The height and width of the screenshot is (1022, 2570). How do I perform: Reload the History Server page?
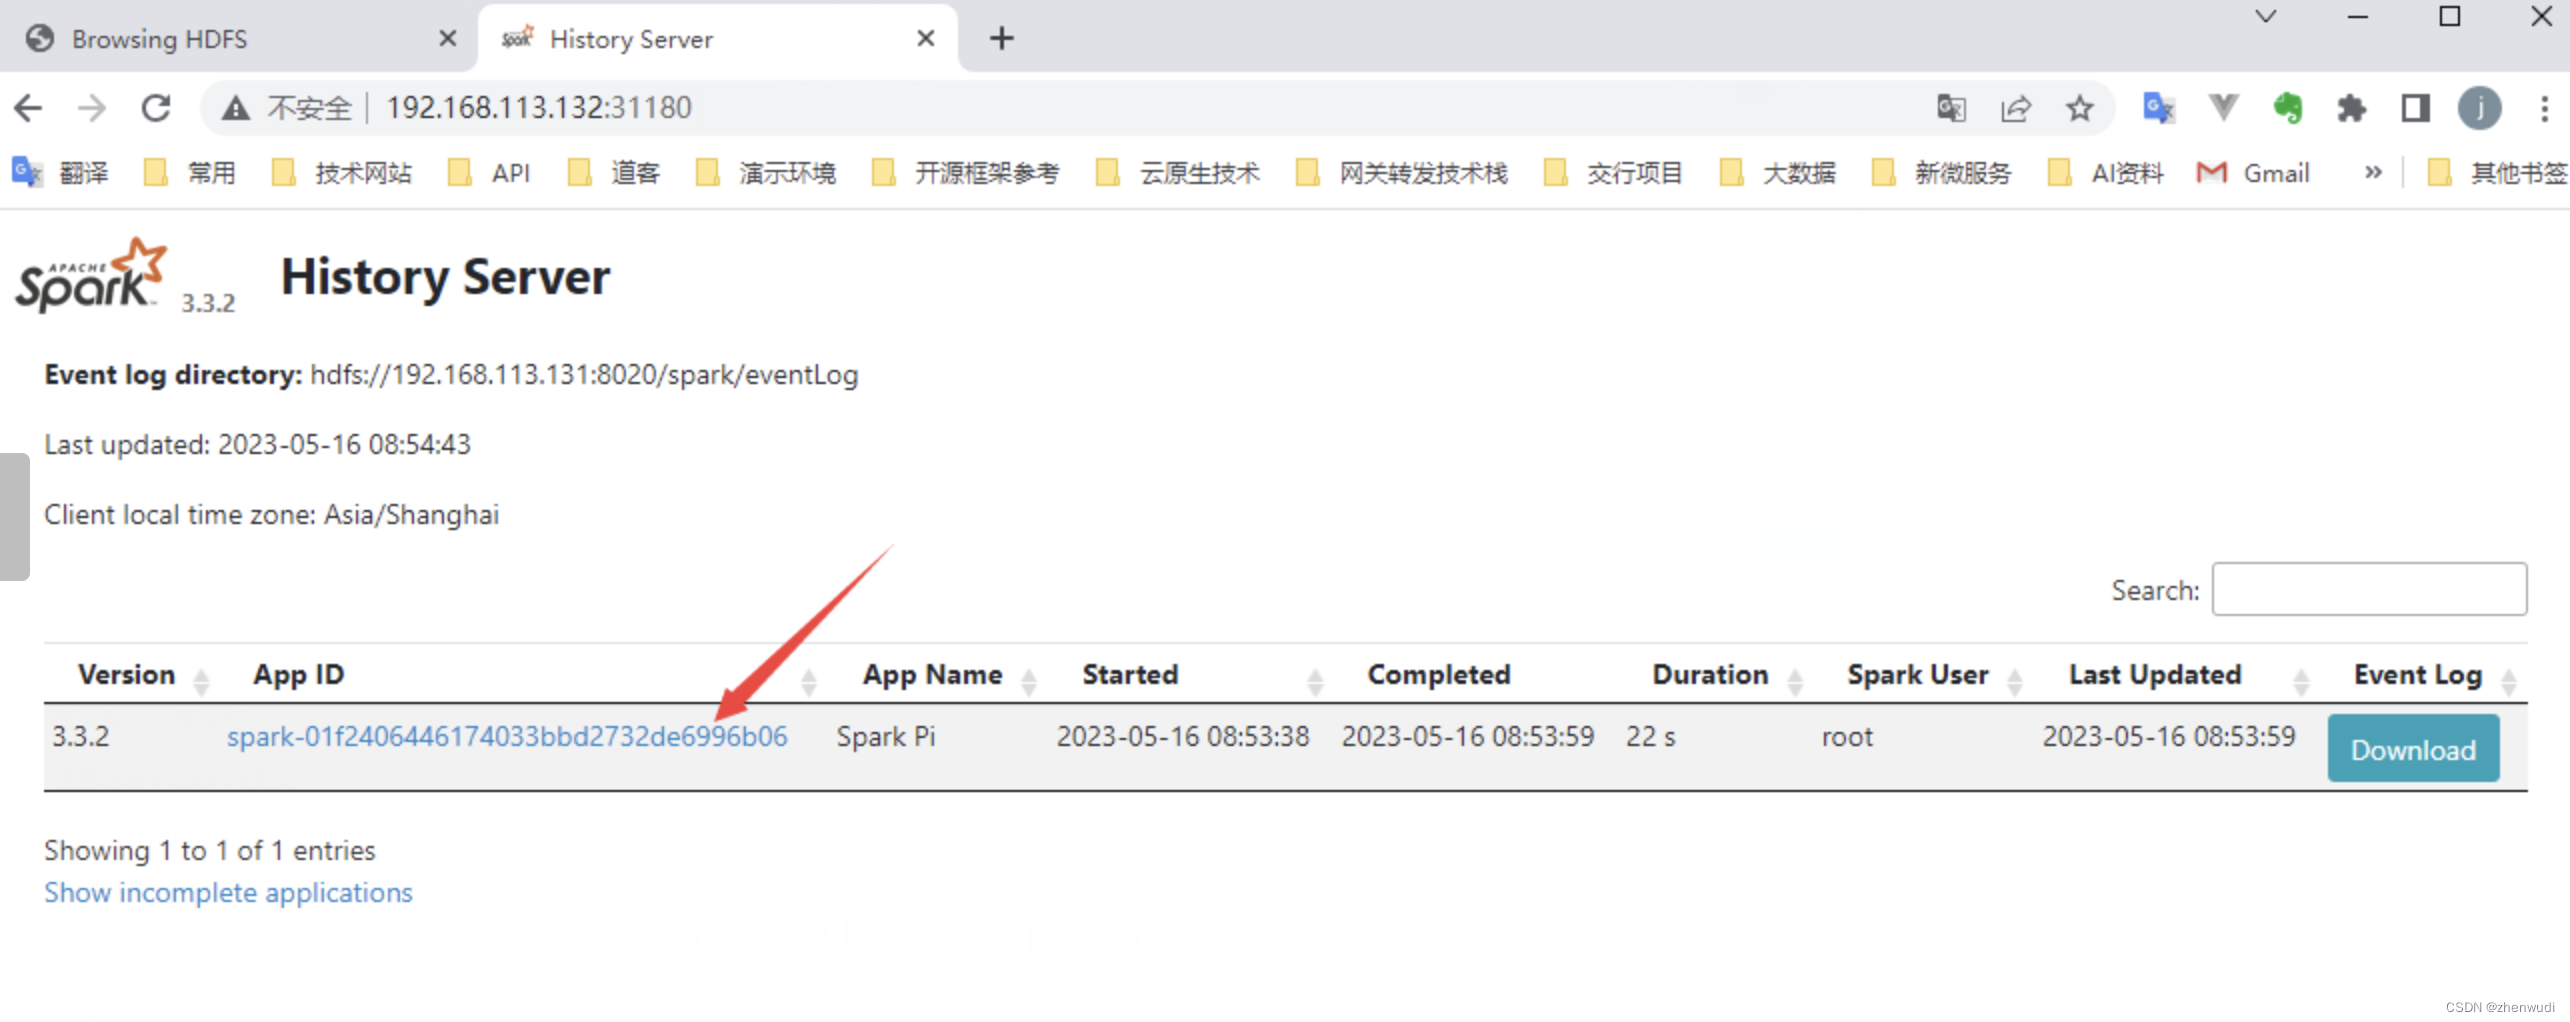click(x=157, y=108)
